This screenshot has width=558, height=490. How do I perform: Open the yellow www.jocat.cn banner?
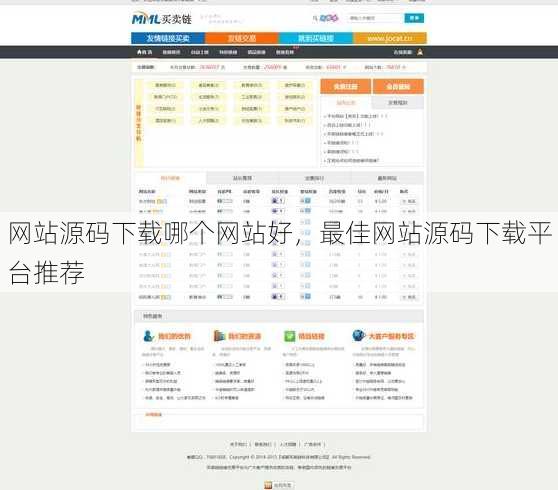(390, 38)
